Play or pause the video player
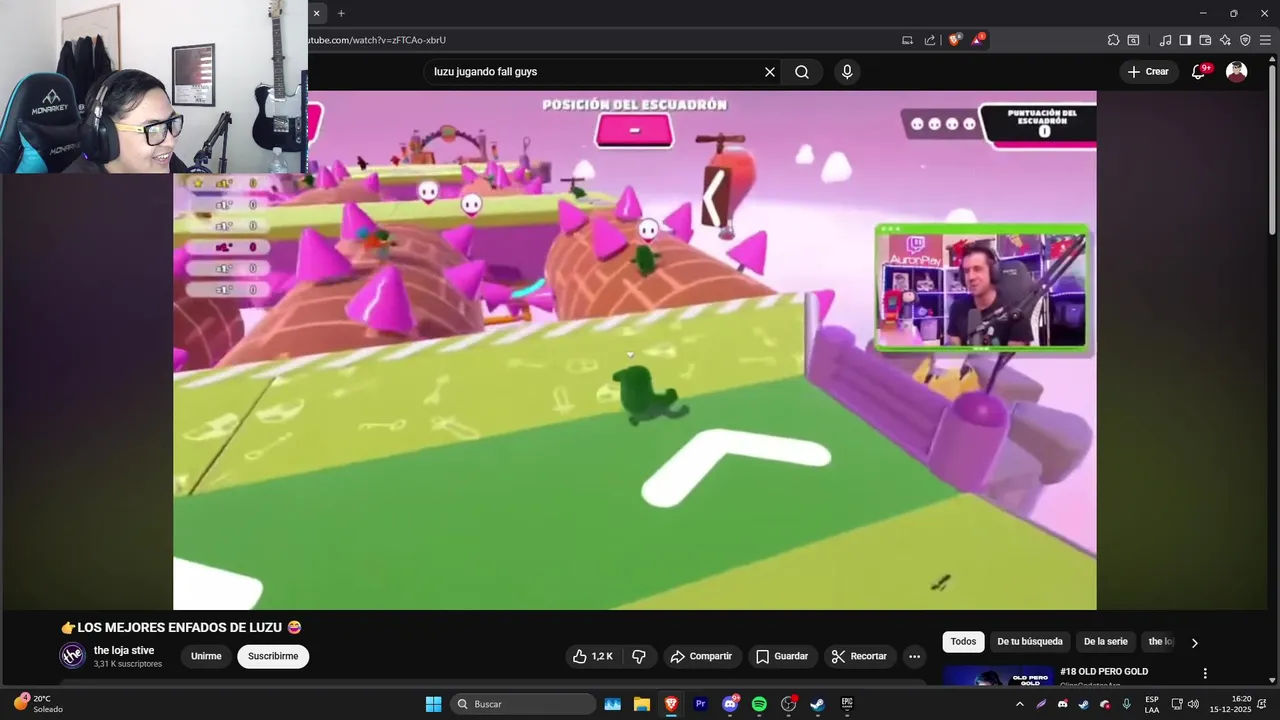 634,350
